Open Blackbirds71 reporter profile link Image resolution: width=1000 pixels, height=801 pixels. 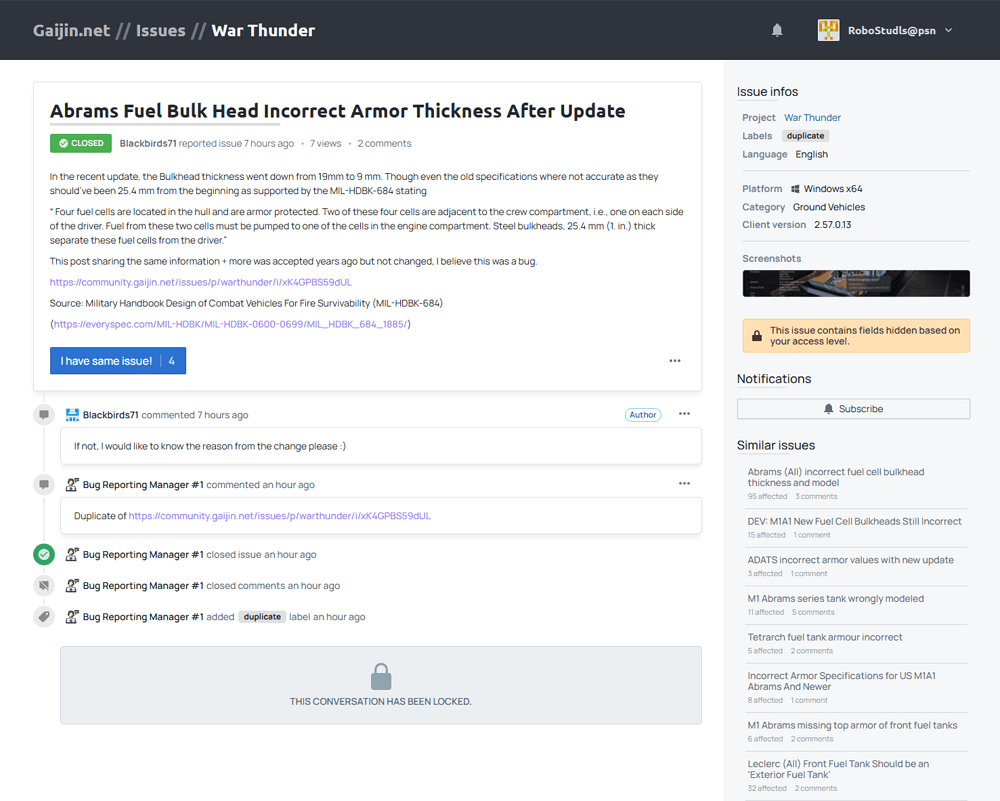click(148, 143)
